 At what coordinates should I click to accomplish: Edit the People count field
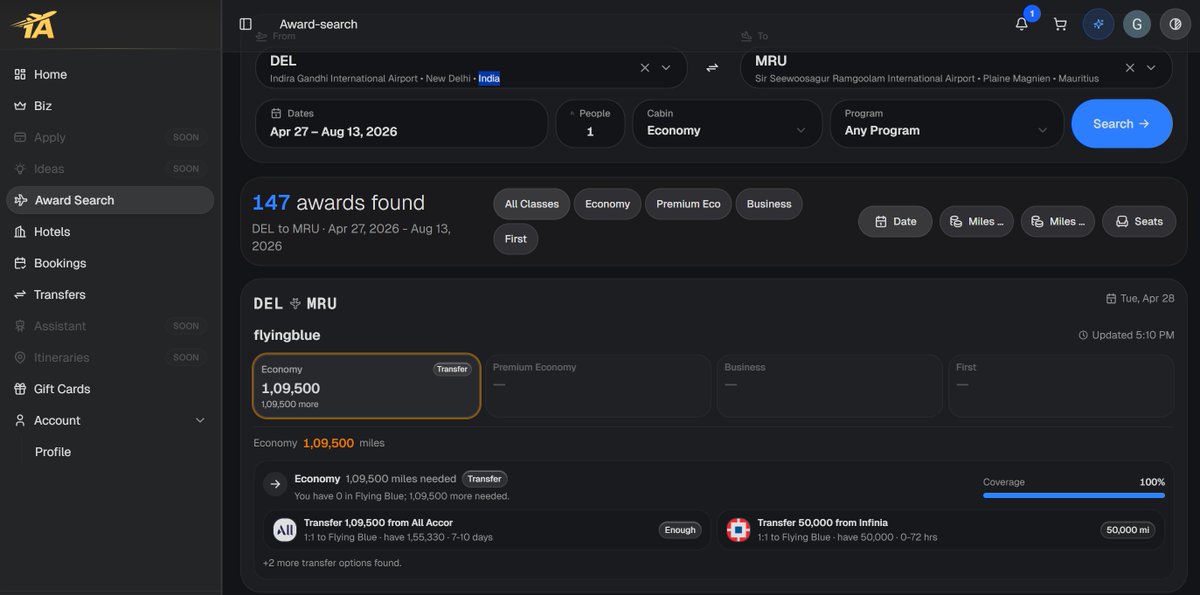click(x=590, y=123)
